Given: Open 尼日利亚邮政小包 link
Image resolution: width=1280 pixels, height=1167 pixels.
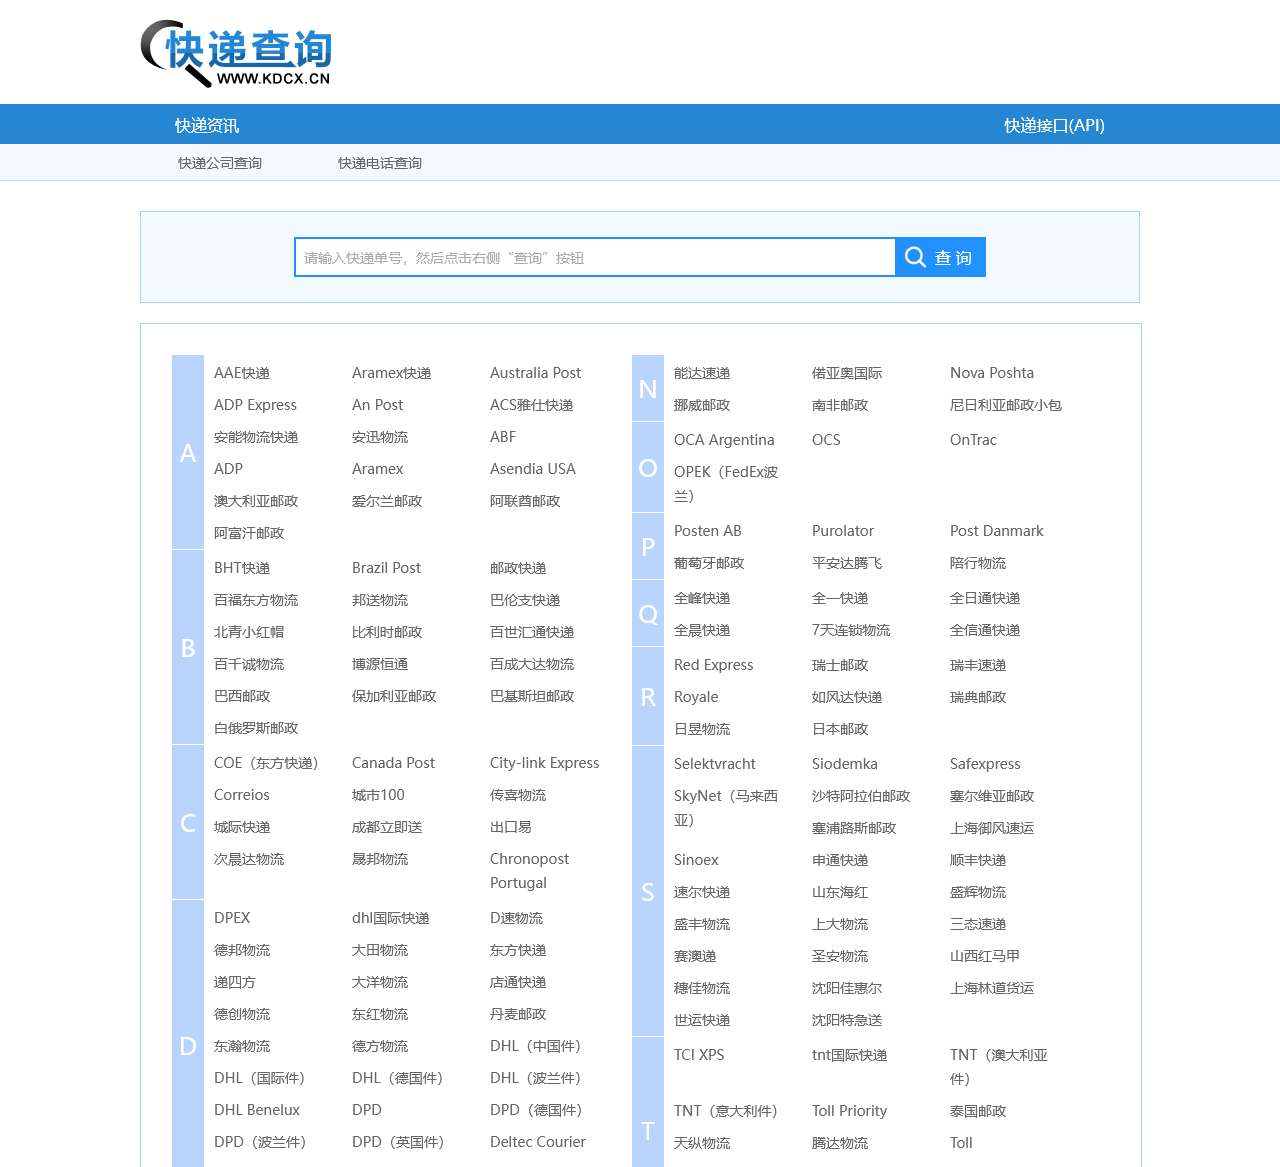Looking at the screenshot, I should tap(1006, 405).
